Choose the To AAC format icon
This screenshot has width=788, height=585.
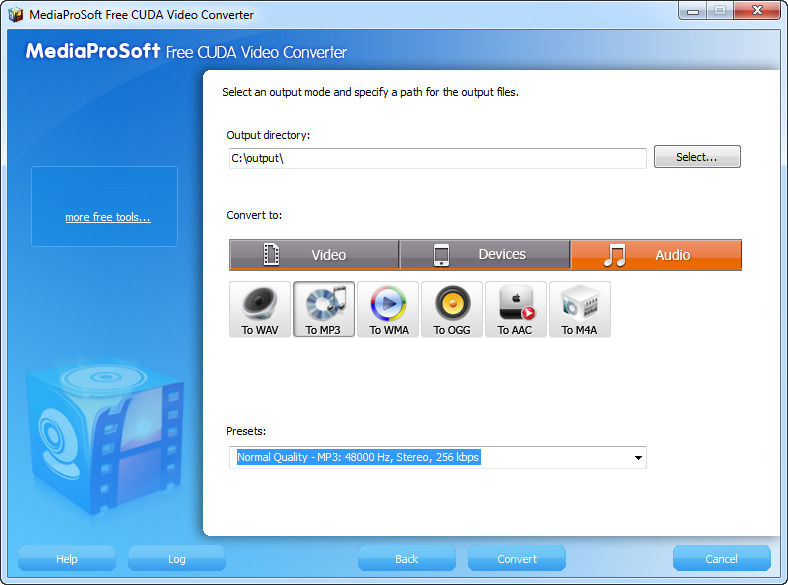pos(516,309)
